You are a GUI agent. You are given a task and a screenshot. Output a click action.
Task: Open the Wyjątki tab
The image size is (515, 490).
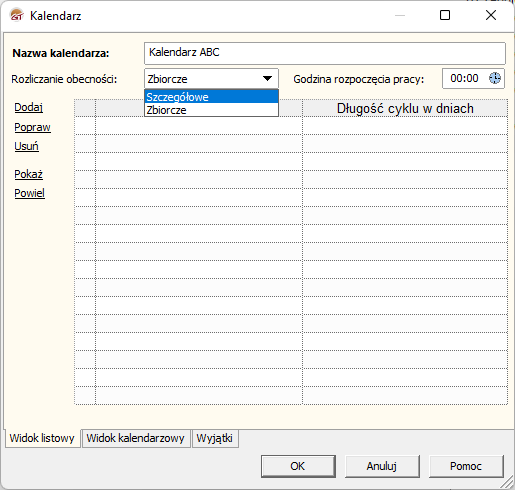pos(215,438)
